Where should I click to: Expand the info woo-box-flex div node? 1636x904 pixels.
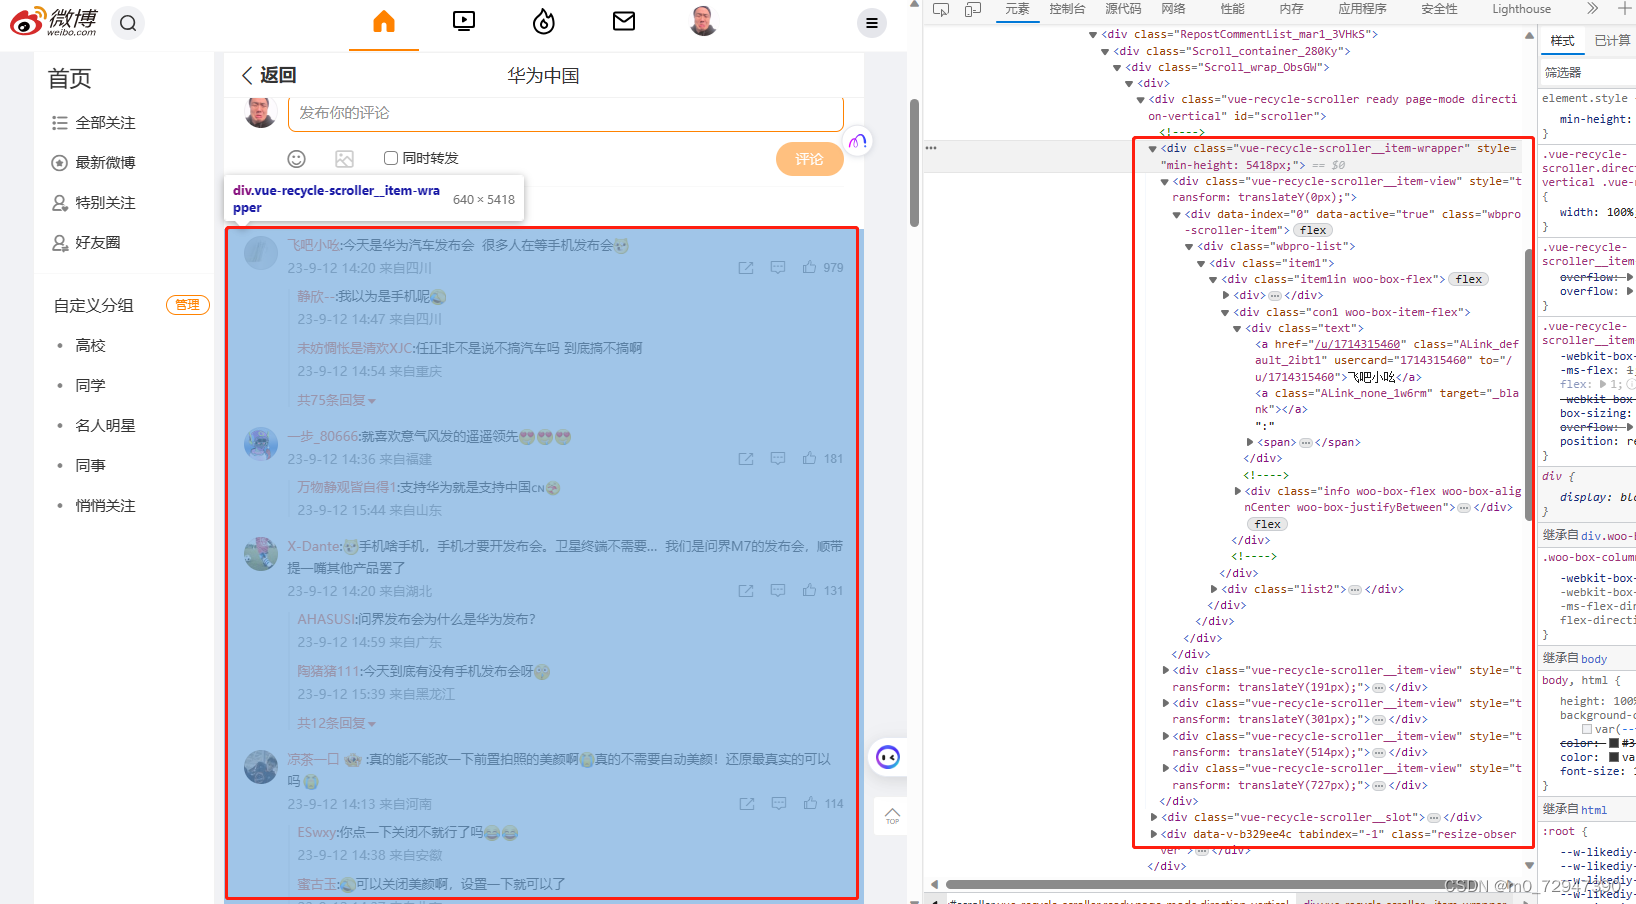tap(1238, 491)
